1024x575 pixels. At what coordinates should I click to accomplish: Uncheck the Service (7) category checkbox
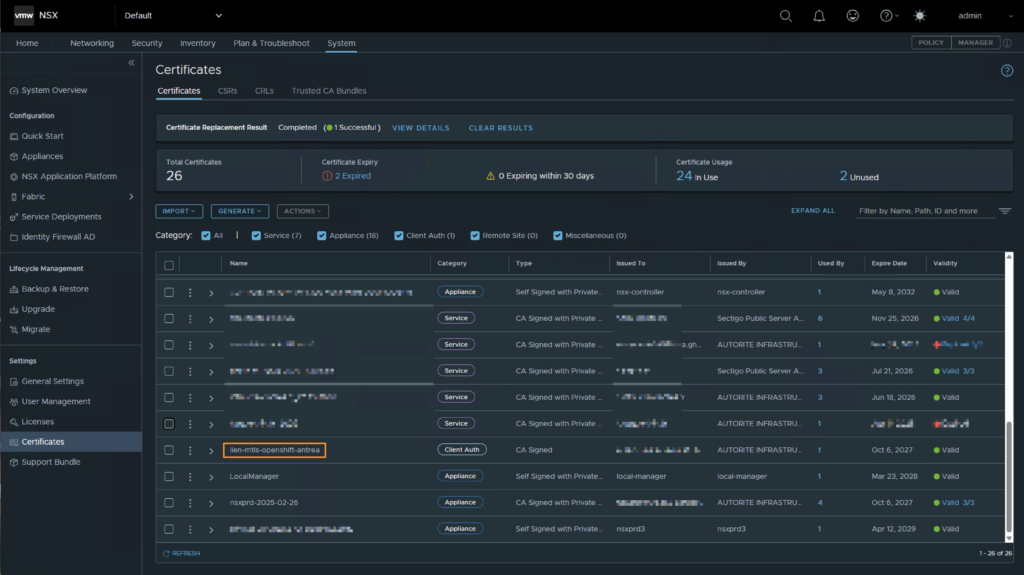click(x=256, y=236)
